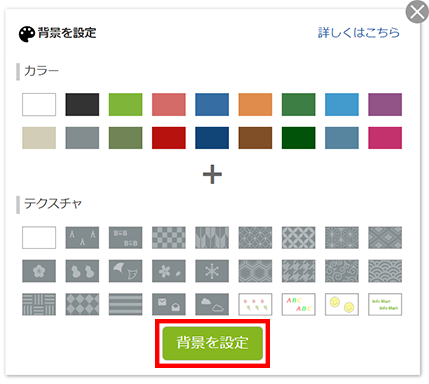Close the background settings dialog
The height and width of the screenshot is (384, 429).
(x=417, y=12)
